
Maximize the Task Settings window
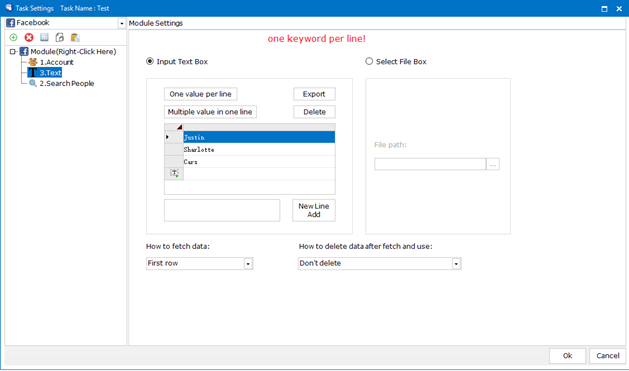pyautogui.click(x=604, y=8)
